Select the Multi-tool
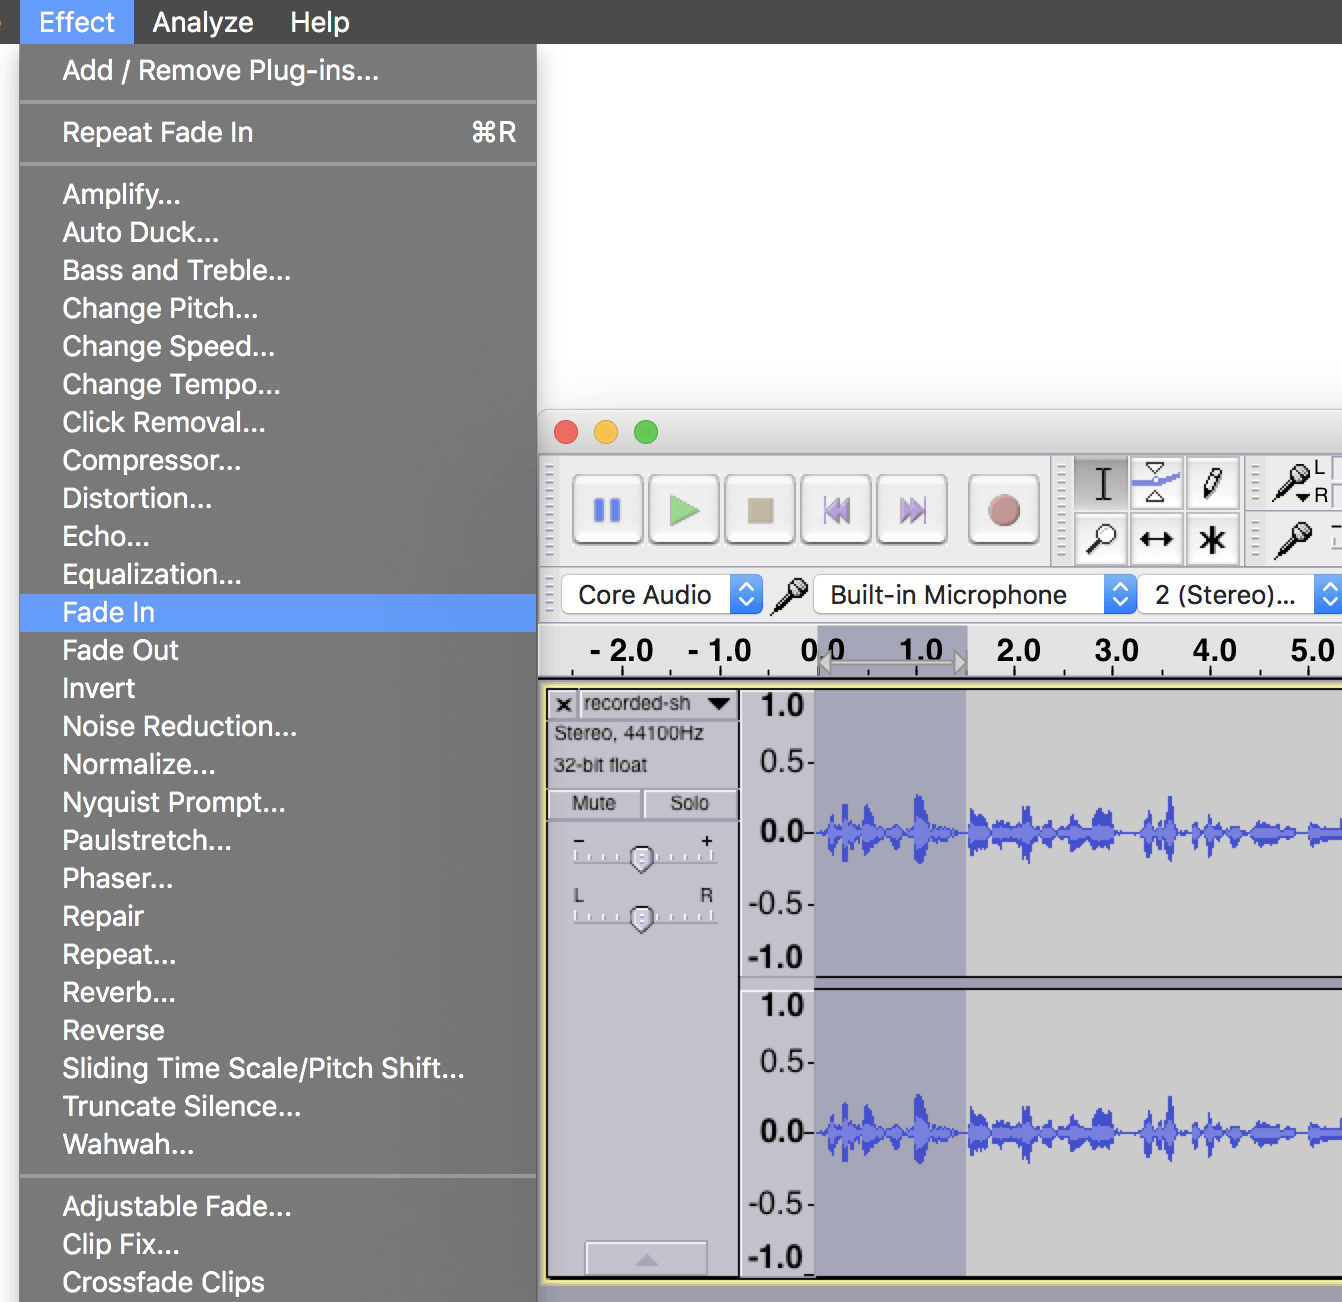 coord(1213,539)
